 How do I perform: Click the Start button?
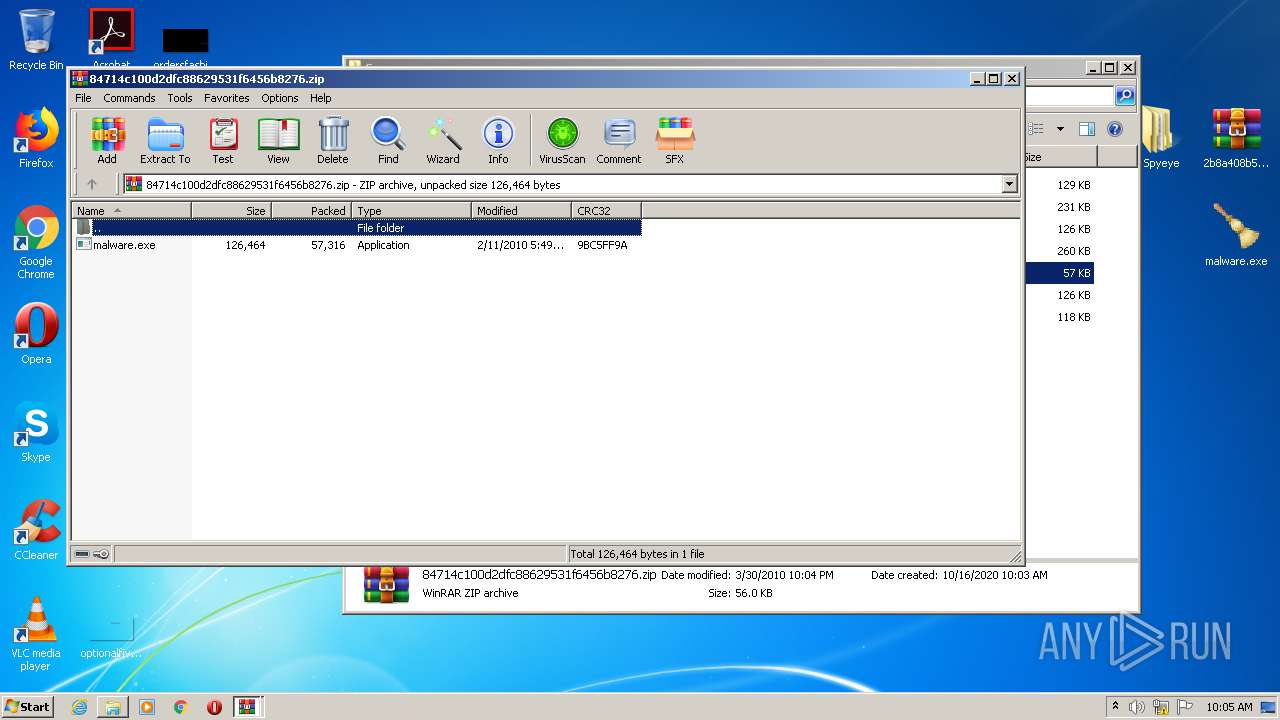point(27,706)
